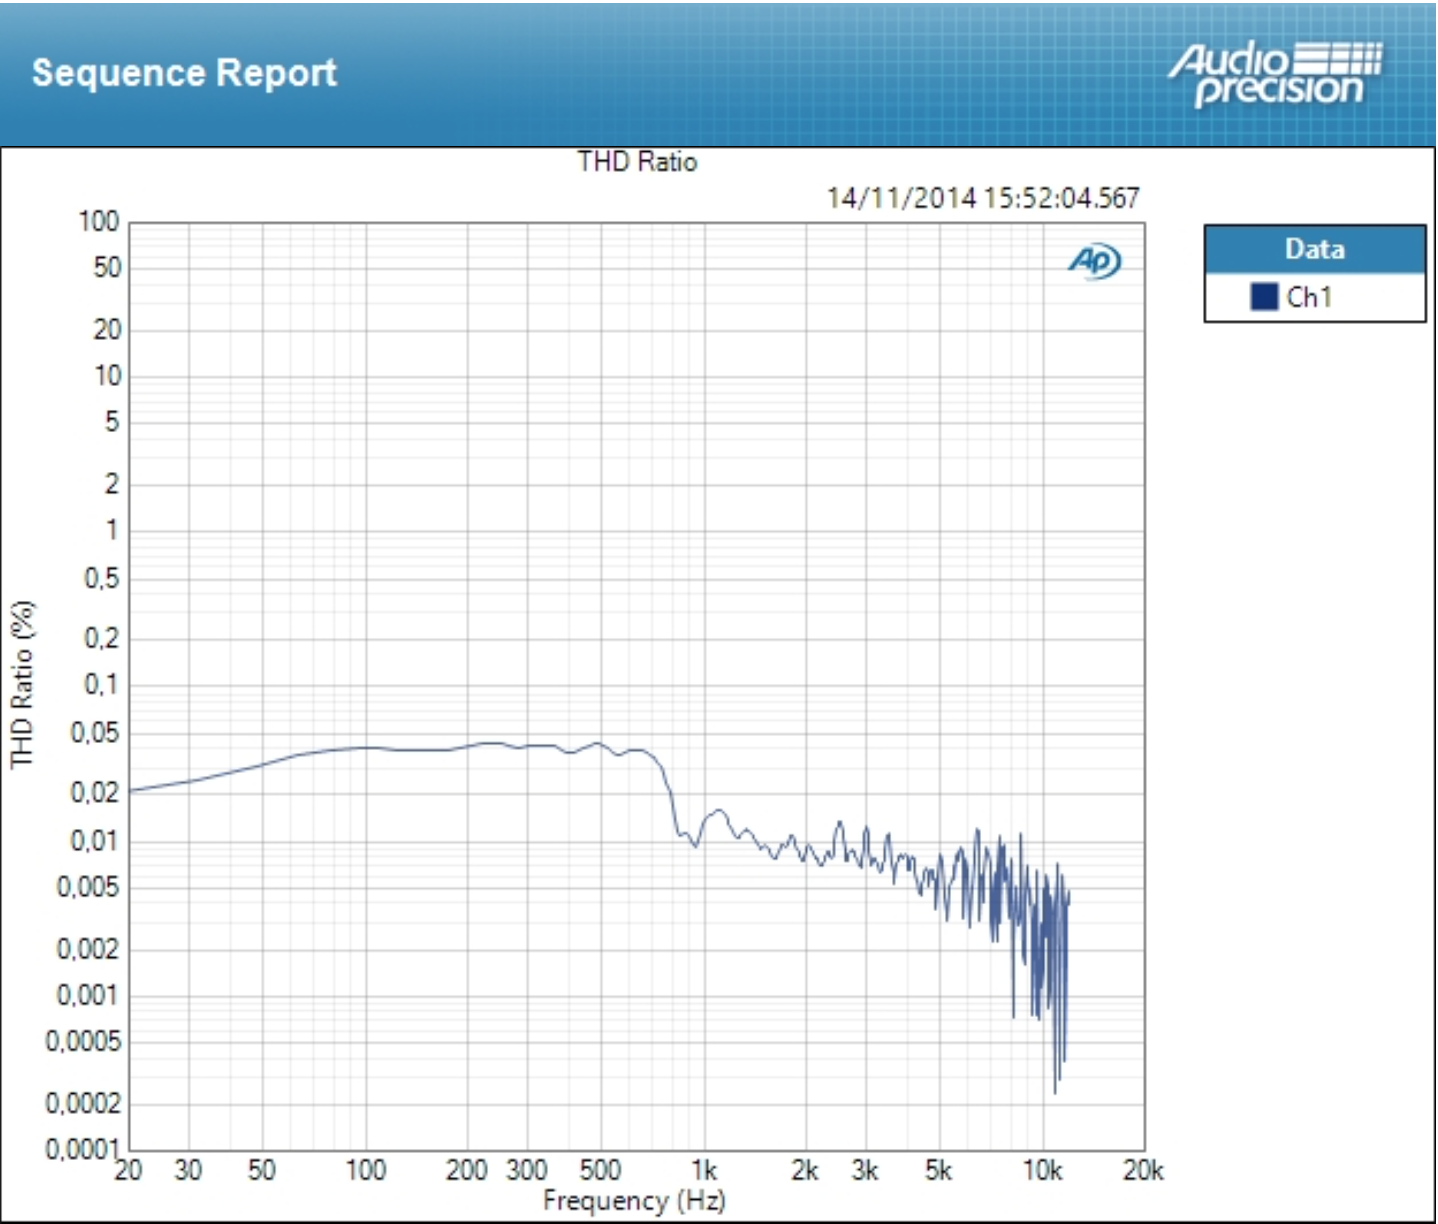Click the Audio Precision logo in the header
Screen dimensions: 1438x1224
point(1276,73)
